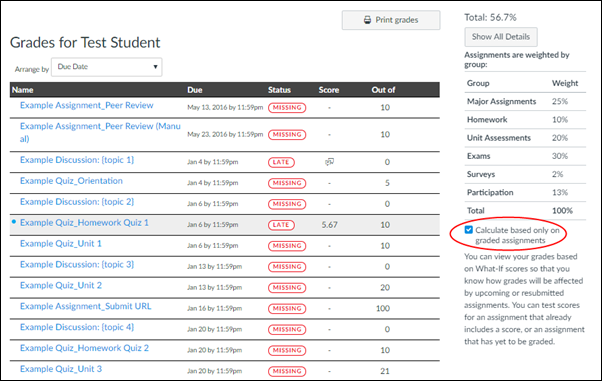This screenshot has height=381, width=602.
Task: Open Example Discussion: [topic 4]
Action: [x=77, y=327]
